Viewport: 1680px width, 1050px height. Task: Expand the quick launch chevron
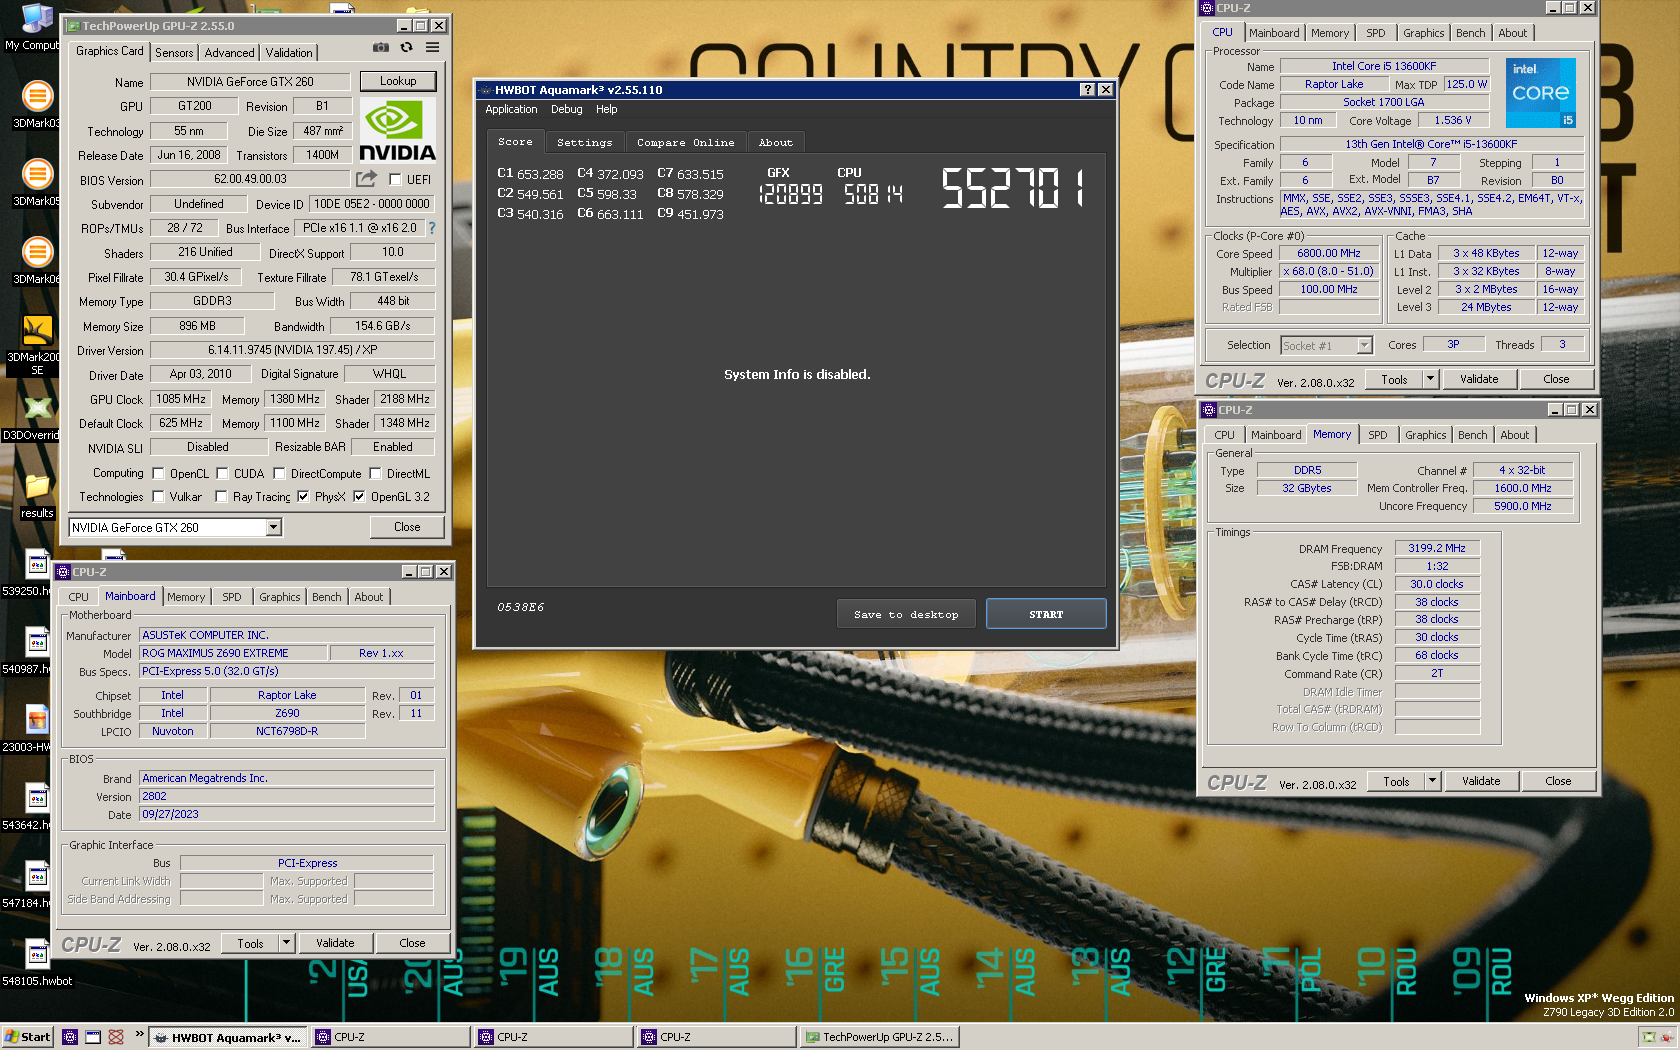coord(139,1034)
